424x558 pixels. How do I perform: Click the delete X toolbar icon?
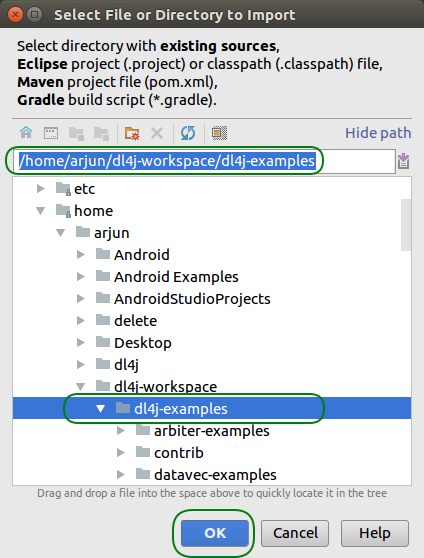[x=157, y=133]
